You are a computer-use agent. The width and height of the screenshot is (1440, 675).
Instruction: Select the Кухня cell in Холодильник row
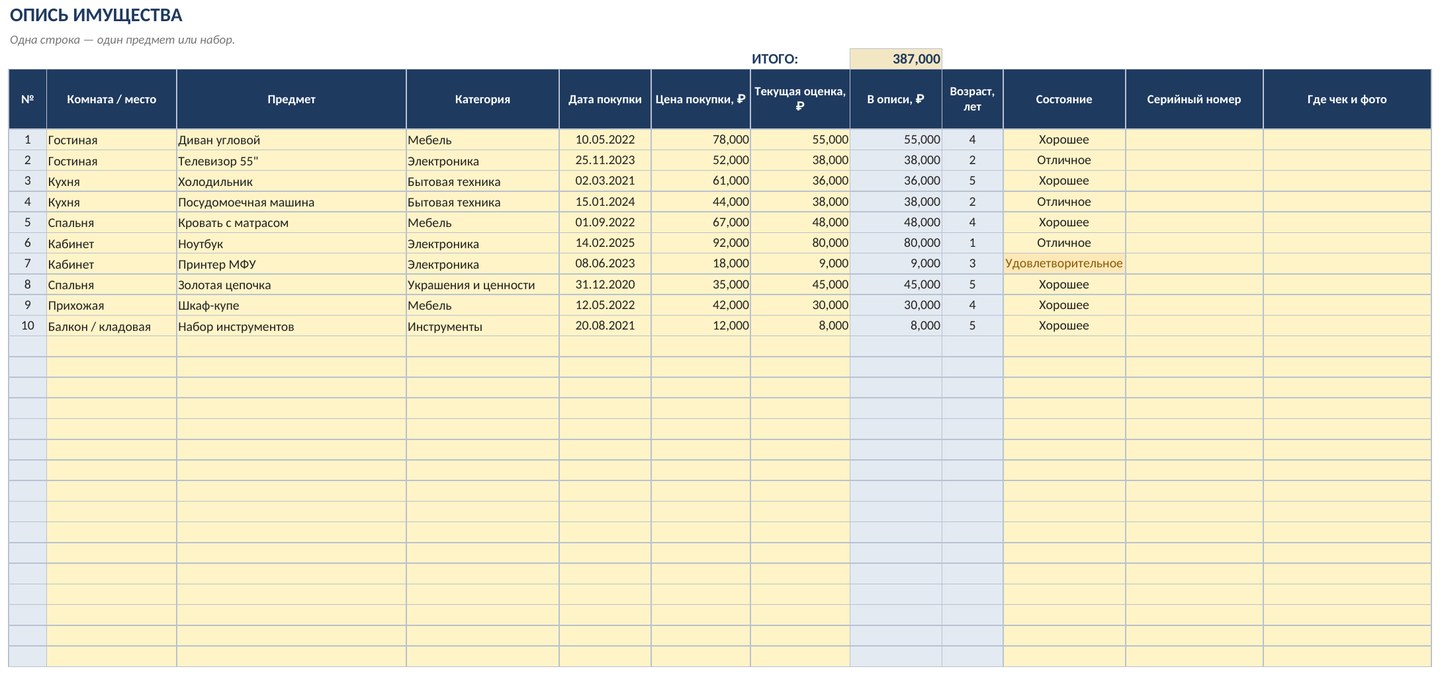click(x=111, y=181)
